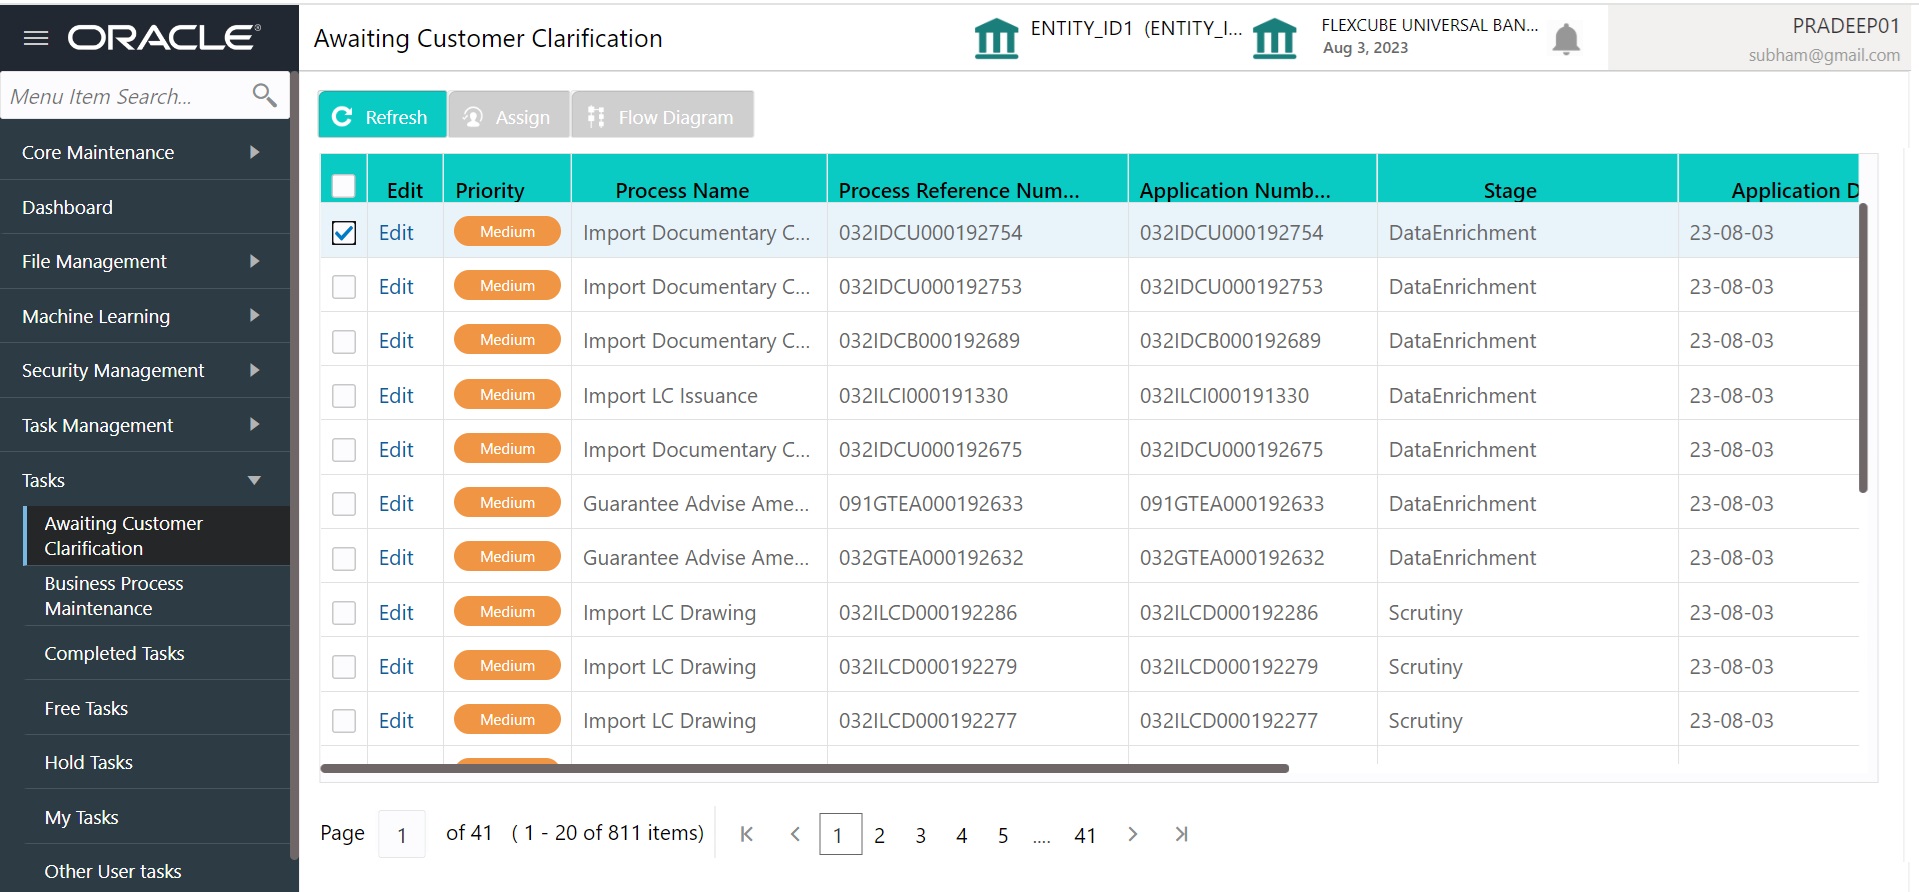The height and width of the screenshot is (892, 1919).
Task: Open the notifications bell
Action: click(1566, 39)
